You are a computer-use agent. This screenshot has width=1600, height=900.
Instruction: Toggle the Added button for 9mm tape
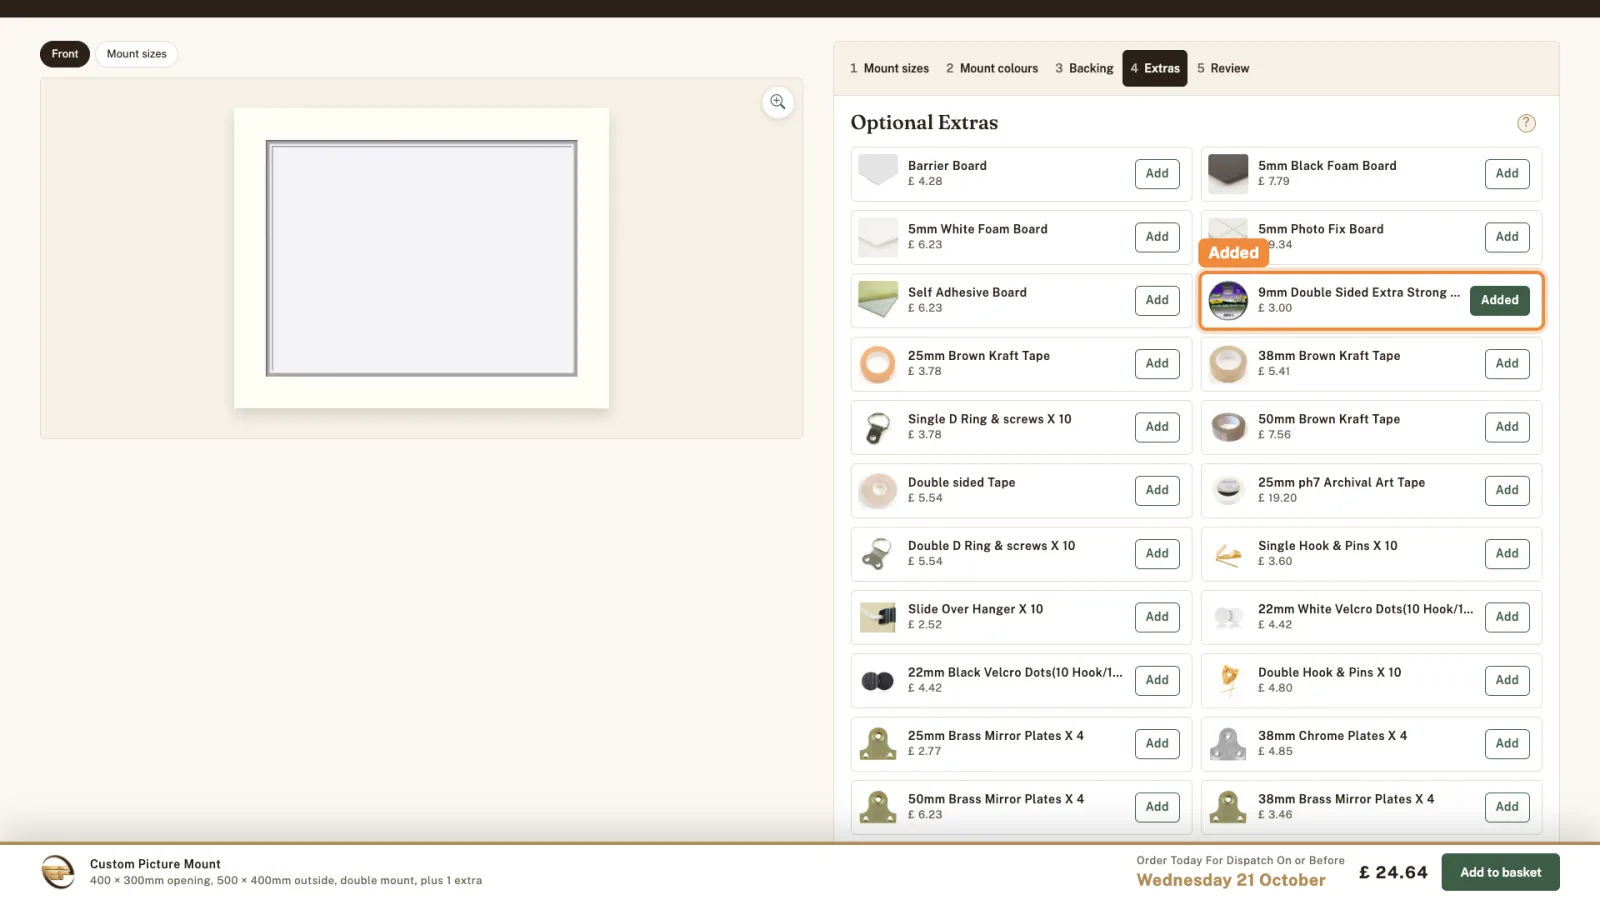(1499, 300)
